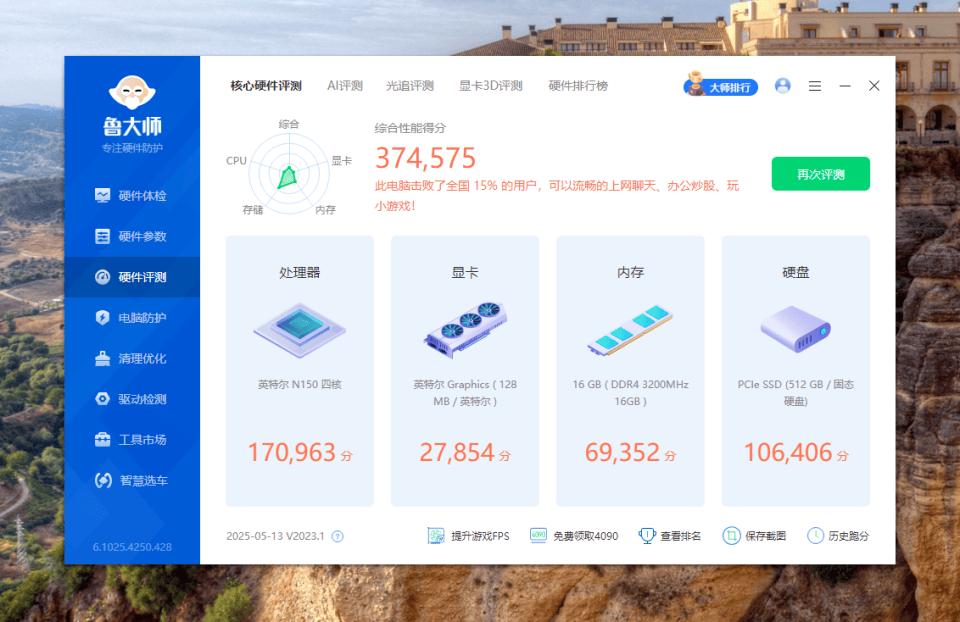
Task: Click the version number 6.1025.4250.428
Action: [132, 547]
